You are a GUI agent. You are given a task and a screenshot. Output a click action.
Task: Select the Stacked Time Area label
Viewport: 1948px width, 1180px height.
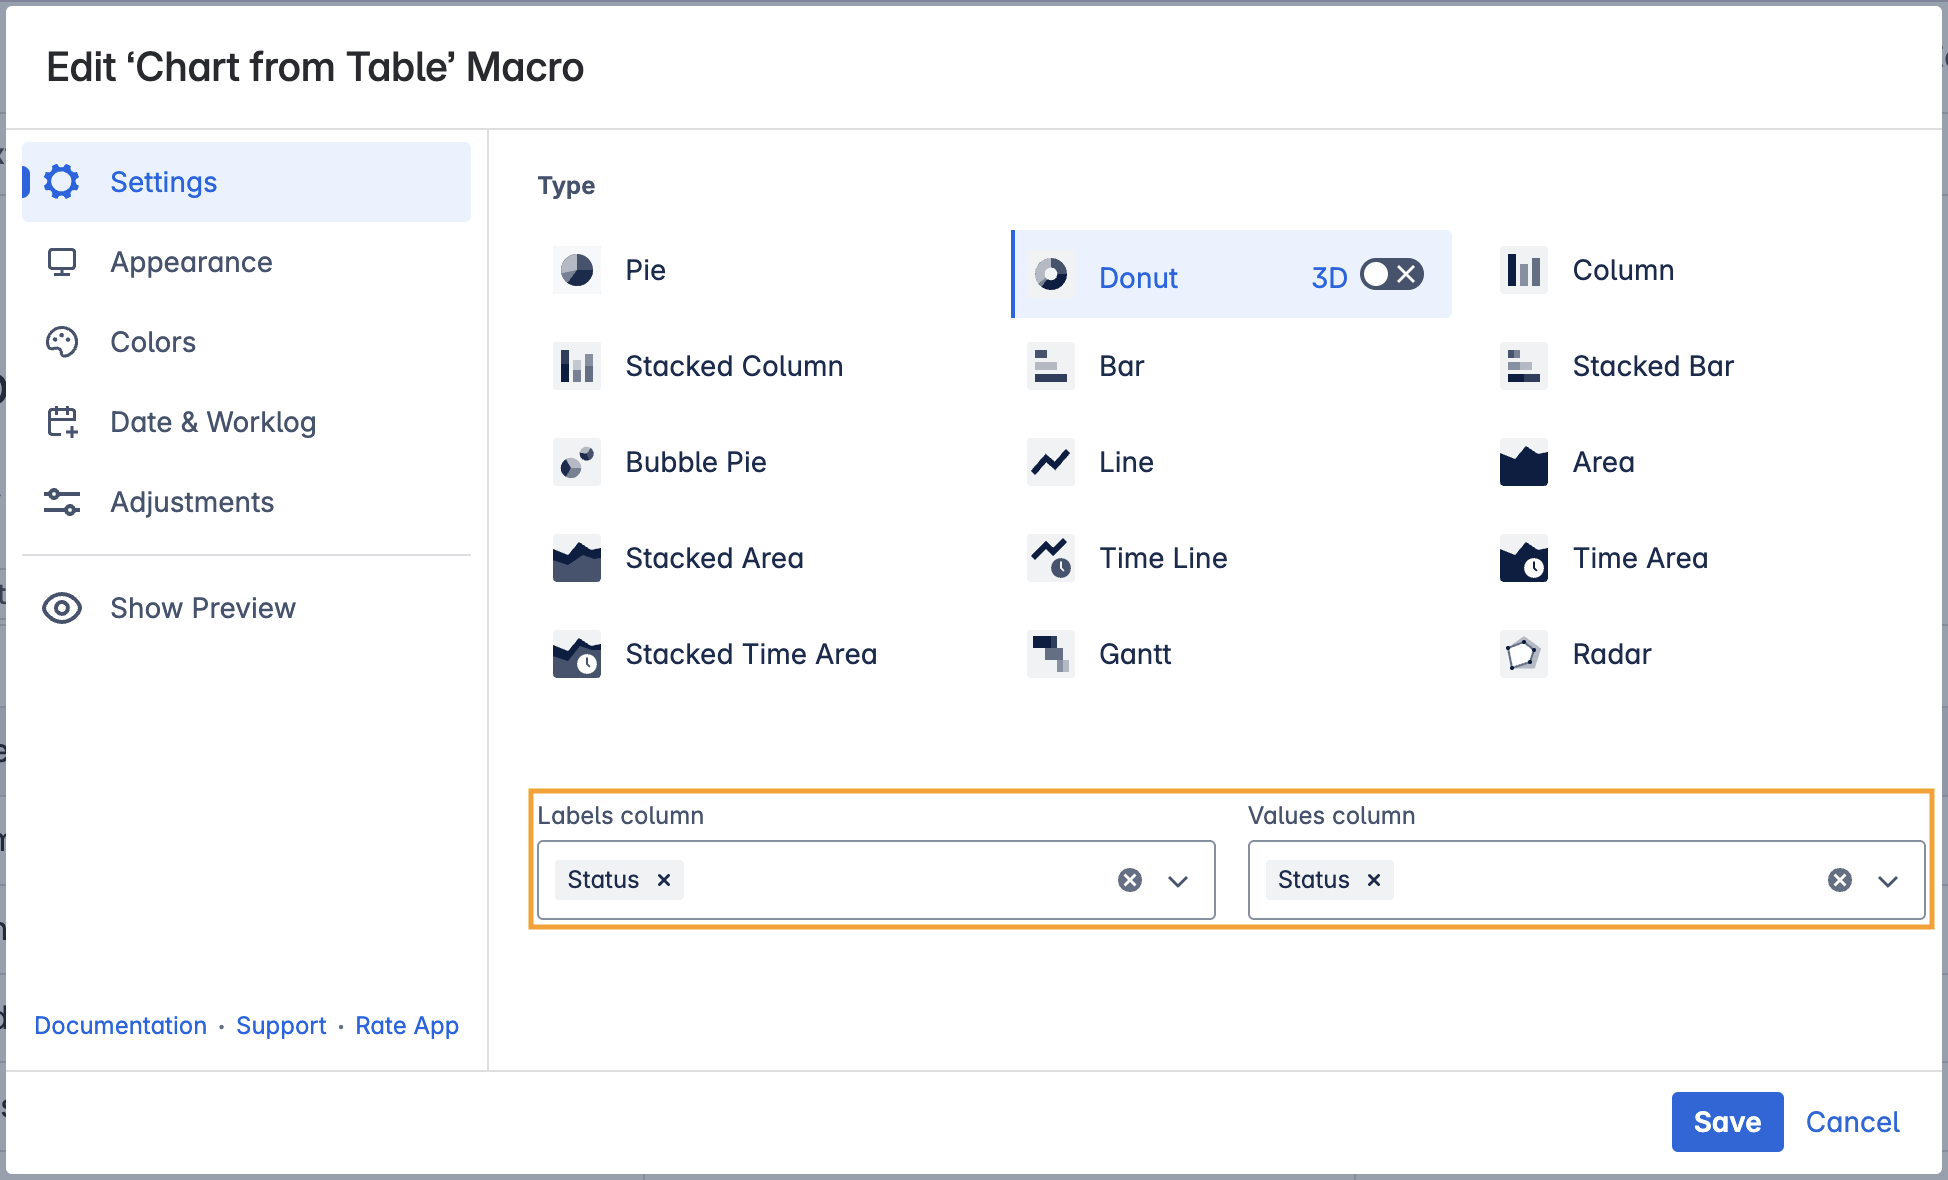[x=751, y=654]
